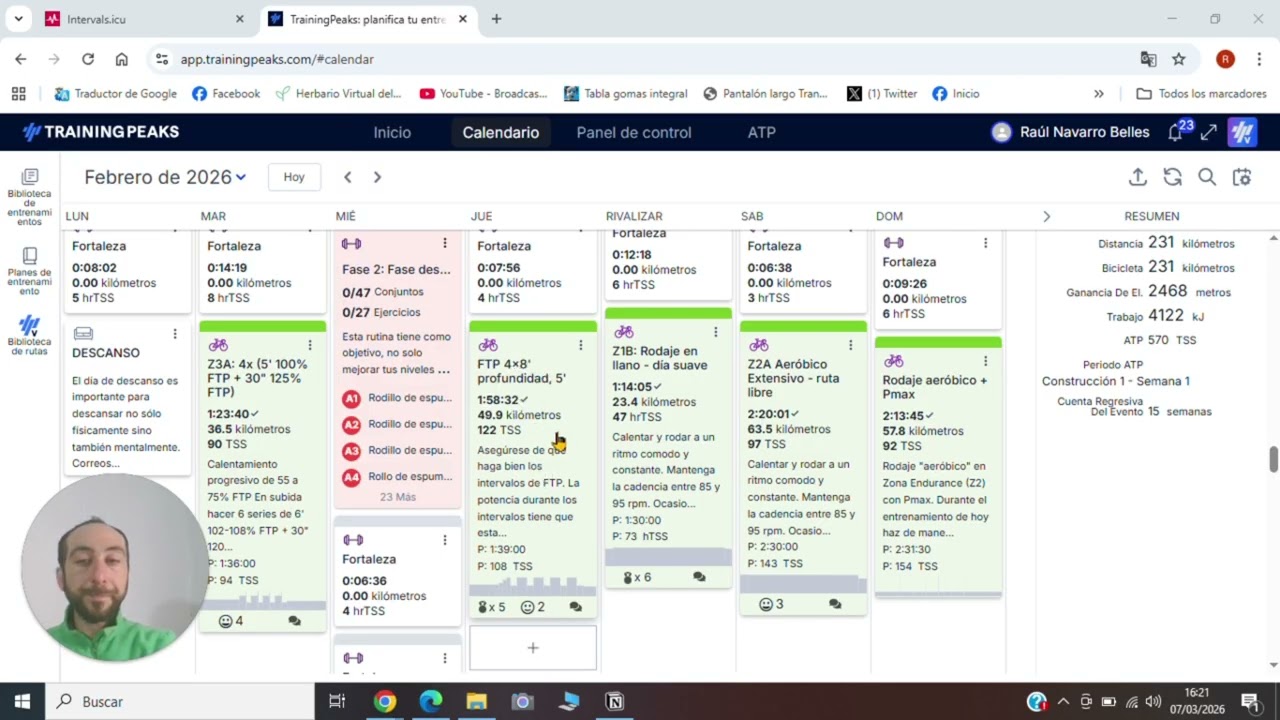The height and width of the screenshot is (720, 1280).
Task: Click the address bar URL field
Action: [x=640, y=59]
